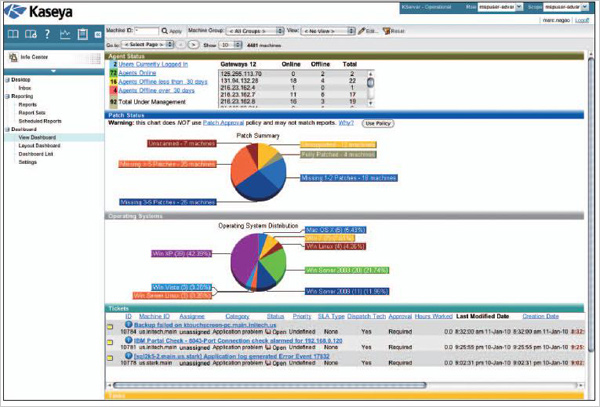This screenshot has width=600, height=407.
Task: Click Open status icon on ticket 10778
Action: (x=268, y=363)
